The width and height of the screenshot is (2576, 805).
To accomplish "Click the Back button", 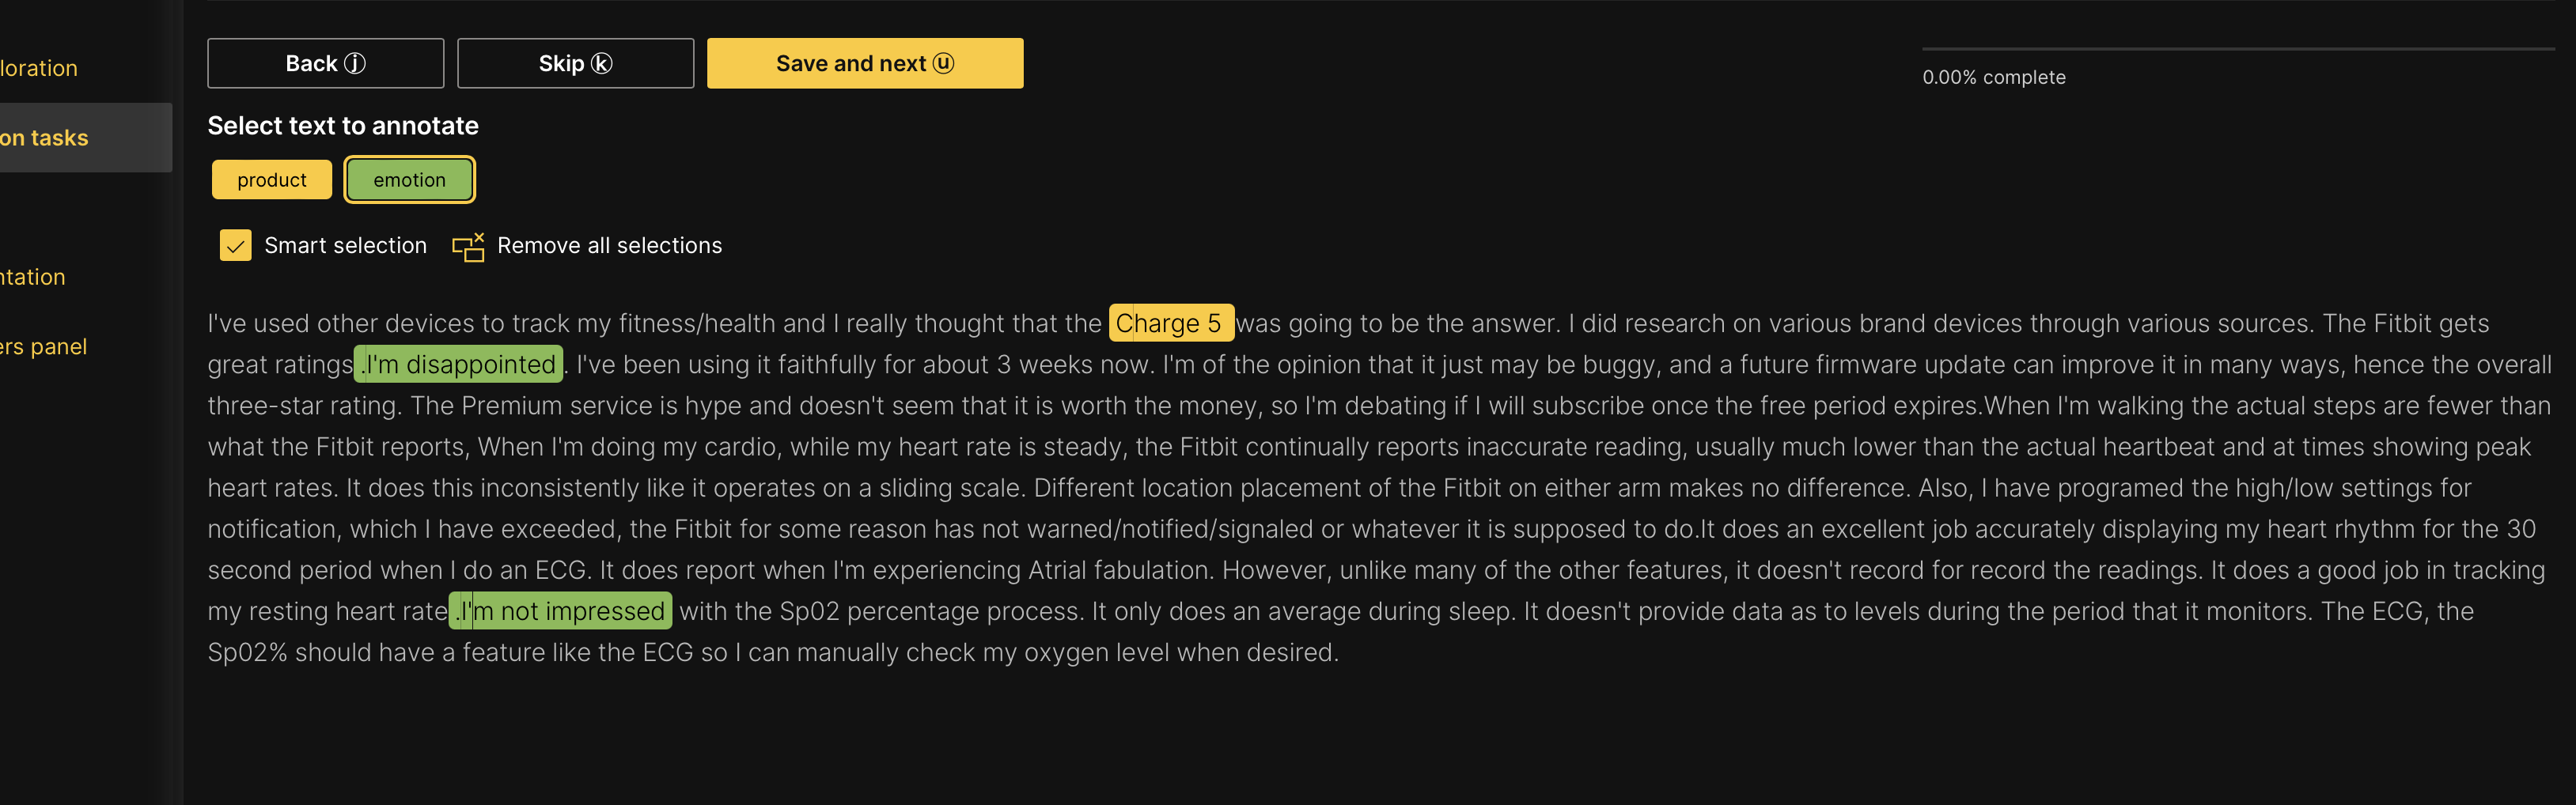I will point(325,63).
